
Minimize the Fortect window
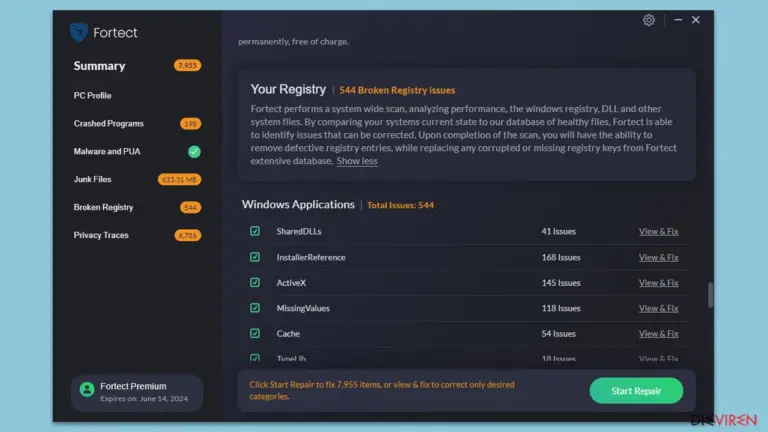click(x=678, y=20)
